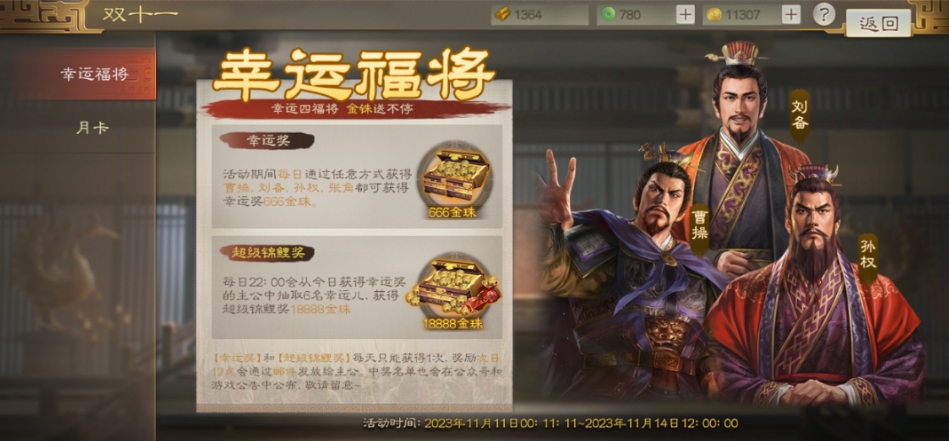Click the gold coin currency icon
Image resolution: width=949 pixels, height=441 pixels.
(x=714, y=15)
